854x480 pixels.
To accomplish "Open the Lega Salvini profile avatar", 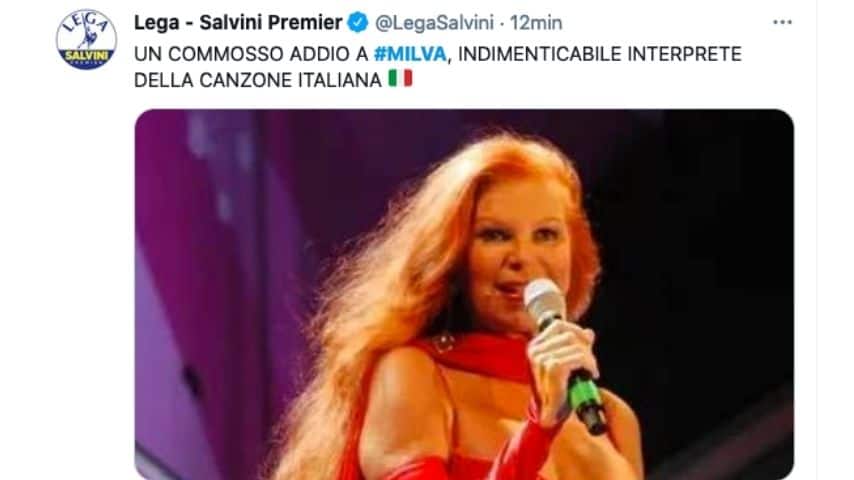I will point(86,39).
